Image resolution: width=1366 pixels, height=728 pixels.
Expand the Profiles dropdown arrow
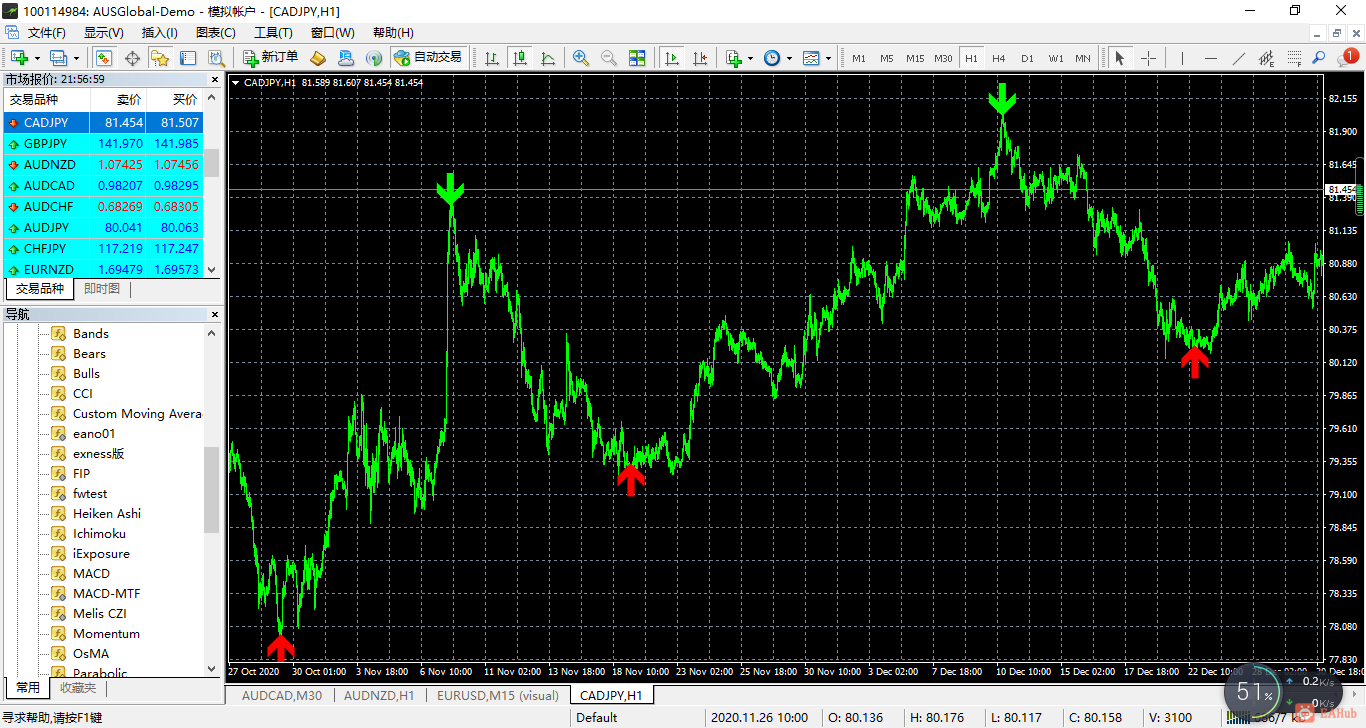click(75, 58)
